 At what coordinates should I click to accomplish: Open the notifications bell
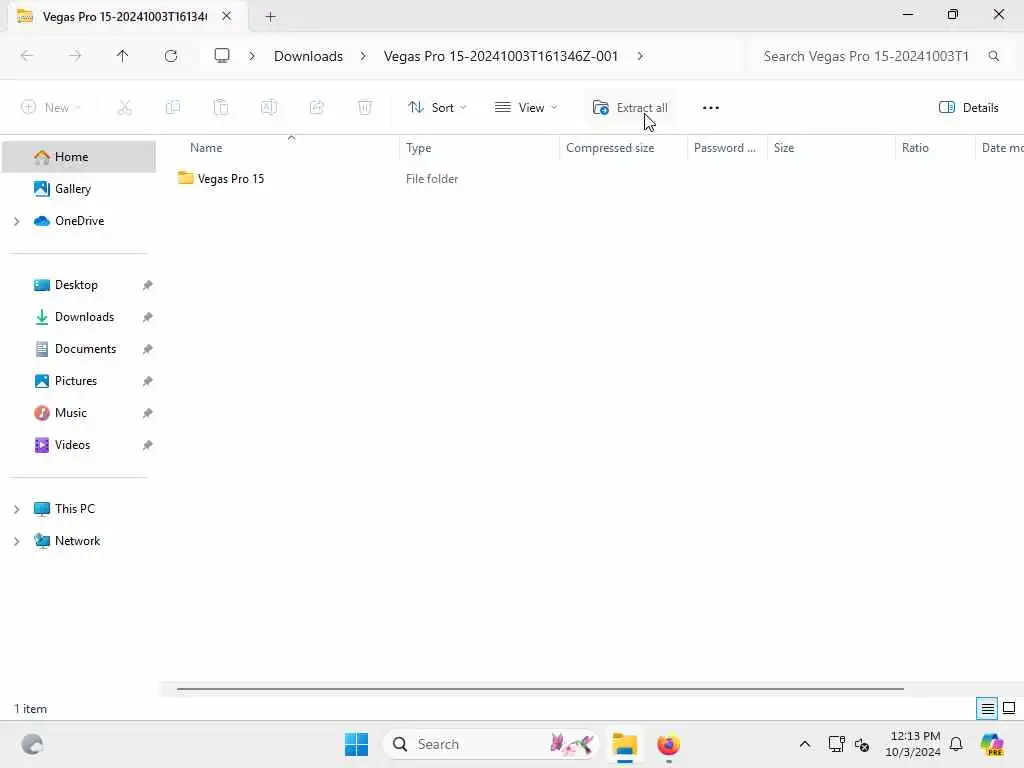pyautogui.click(x=956, y=744)
